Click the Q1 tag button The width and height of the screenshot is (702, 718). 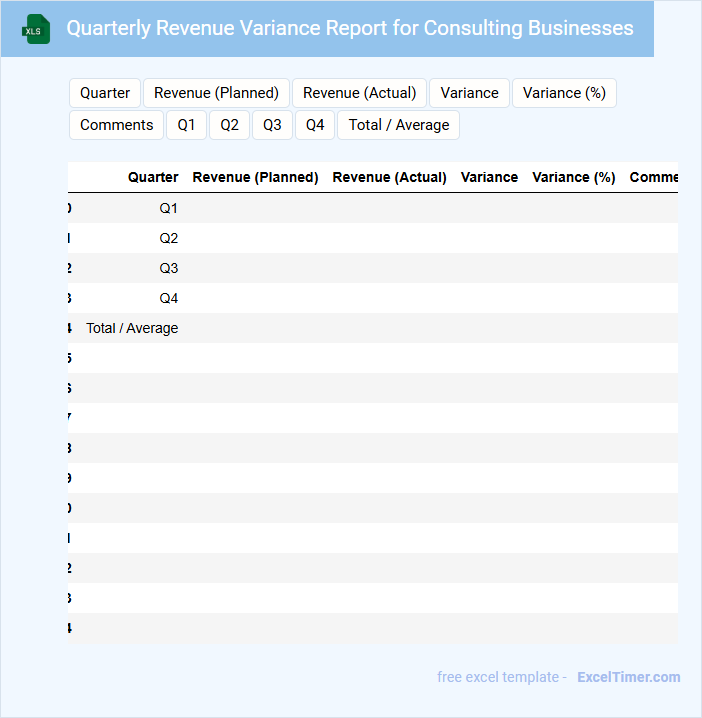(186, 125)
